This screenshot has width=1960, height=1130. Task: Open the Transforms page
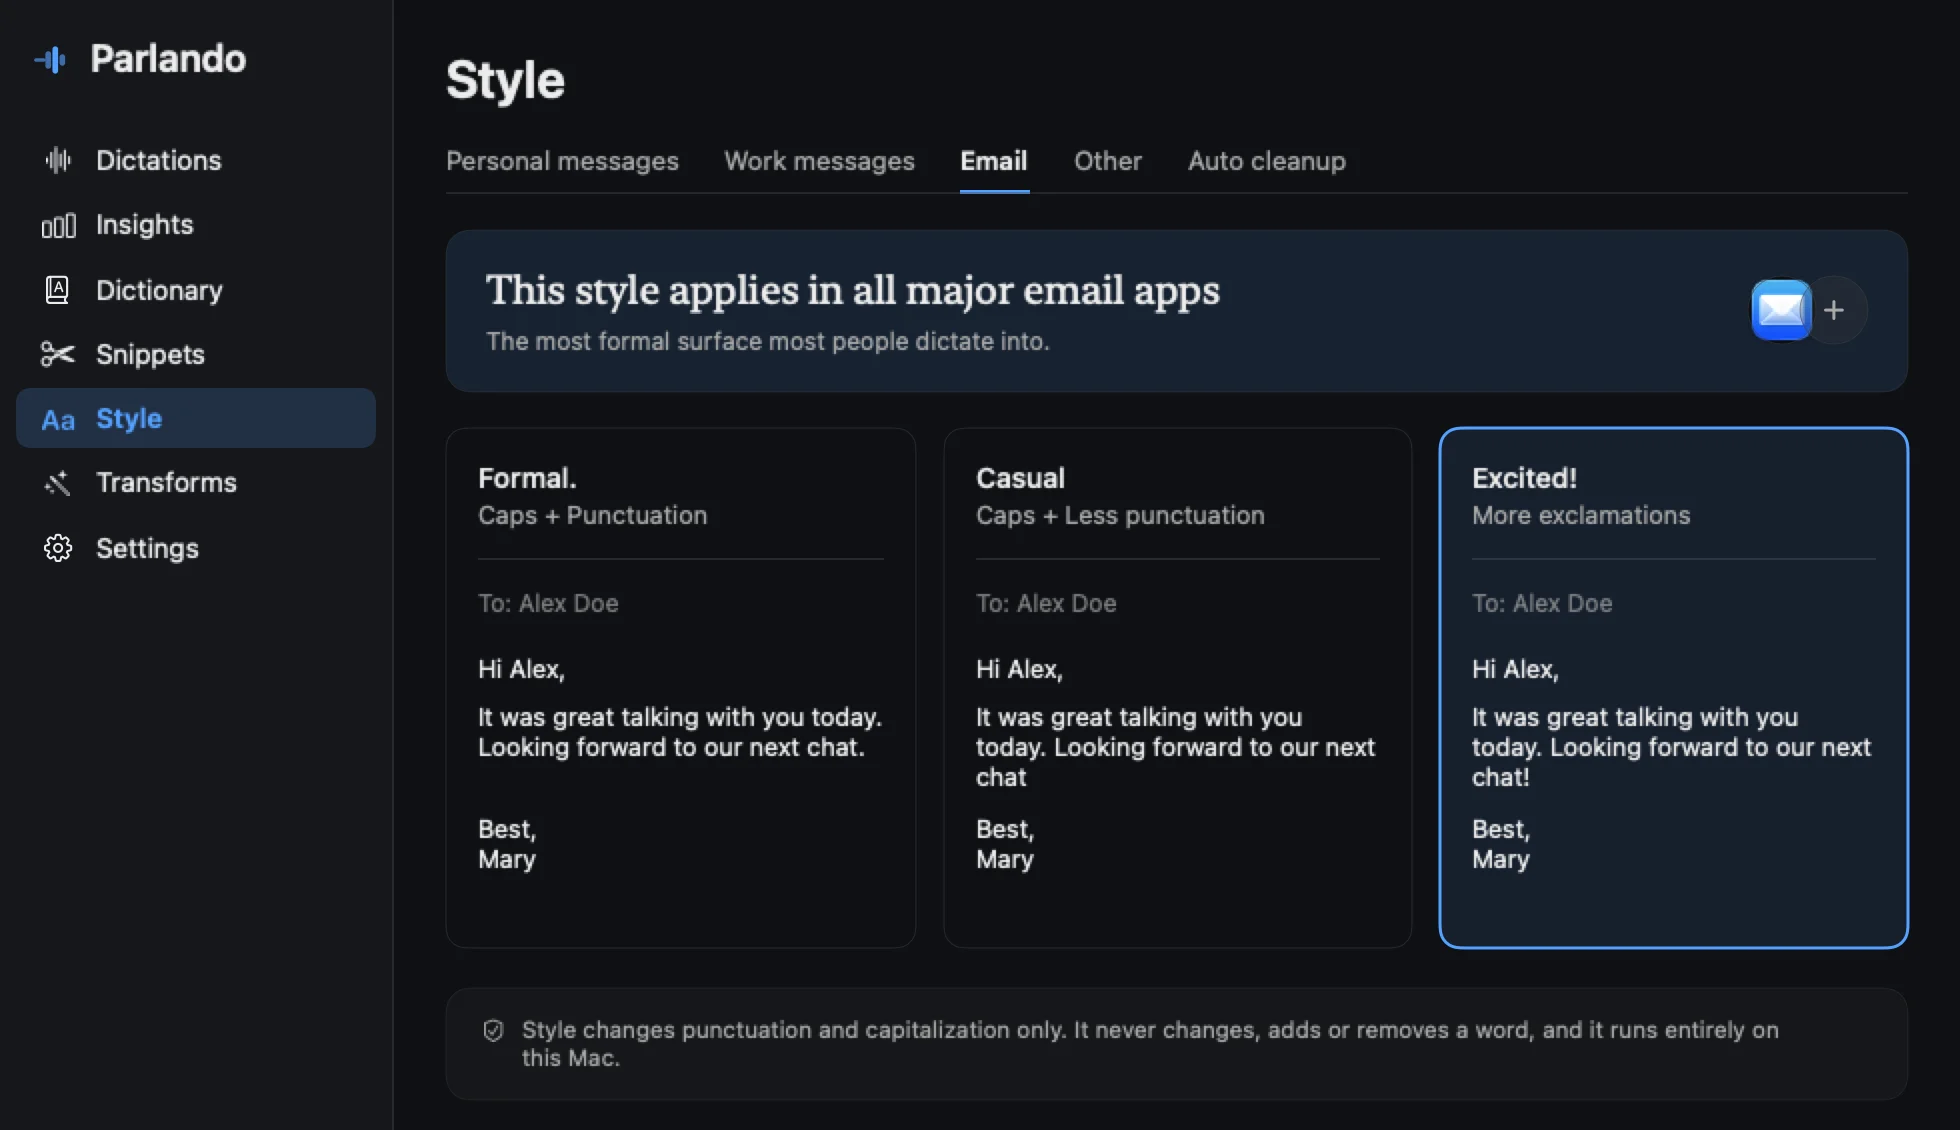click(x=196, y=482)
